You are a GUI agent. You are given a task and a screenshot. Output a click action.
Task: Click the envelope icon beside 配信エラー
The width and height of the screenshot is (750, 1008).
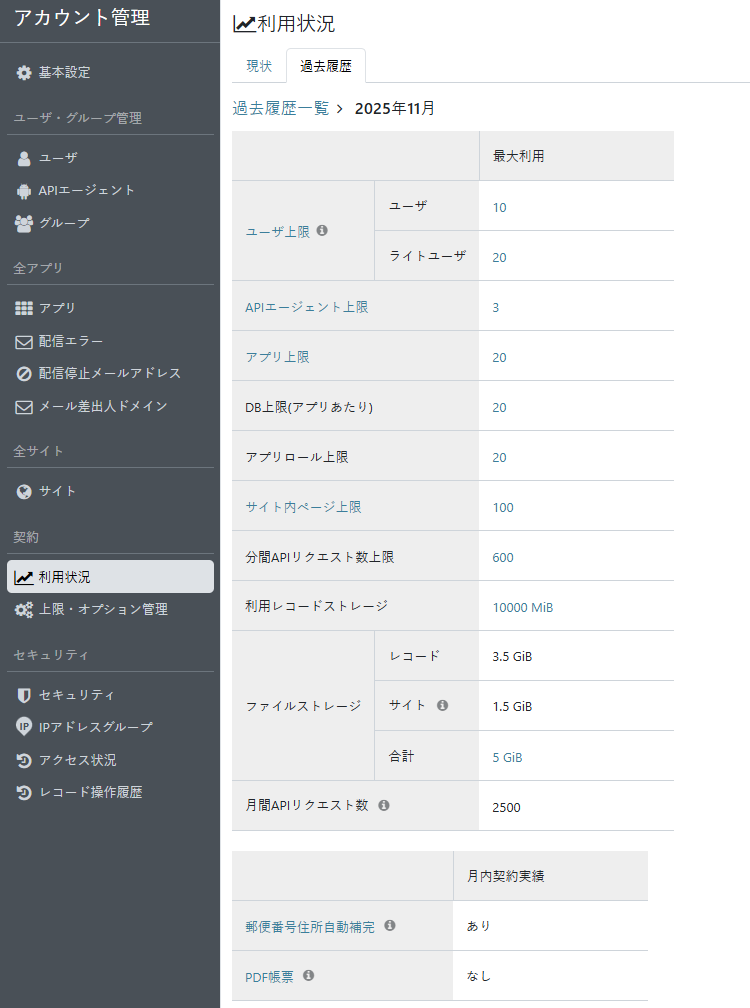coord(24,341)
